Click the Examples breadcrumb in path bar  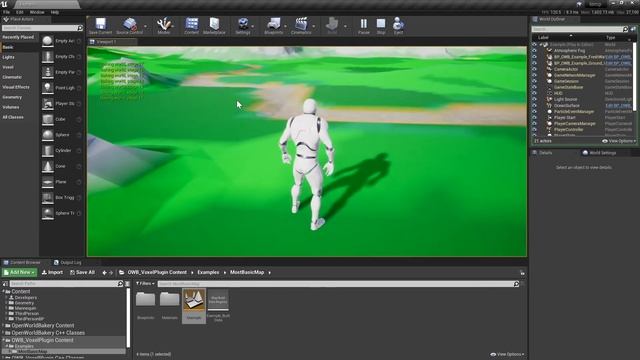pos(208,272)
